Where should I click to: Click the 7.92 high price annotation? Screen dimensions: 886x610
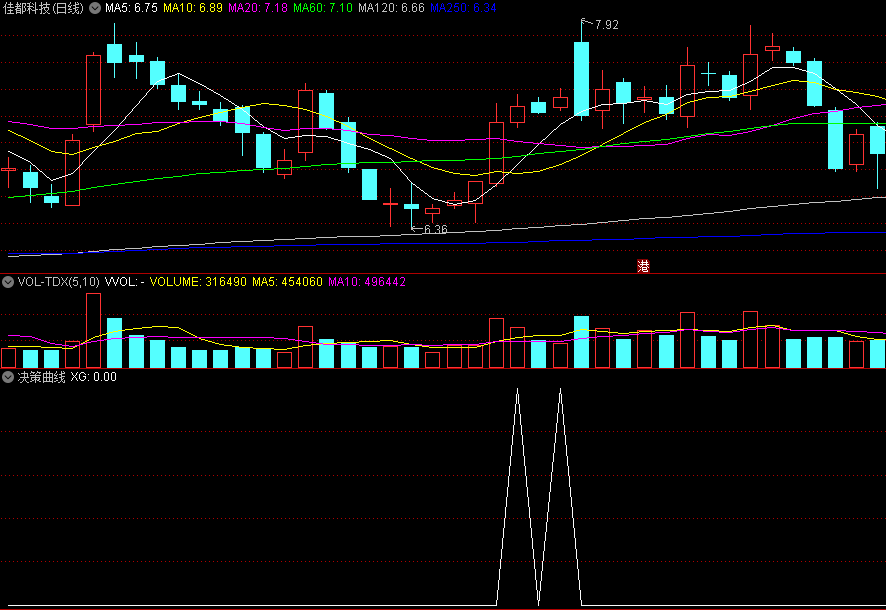point(606,25)
